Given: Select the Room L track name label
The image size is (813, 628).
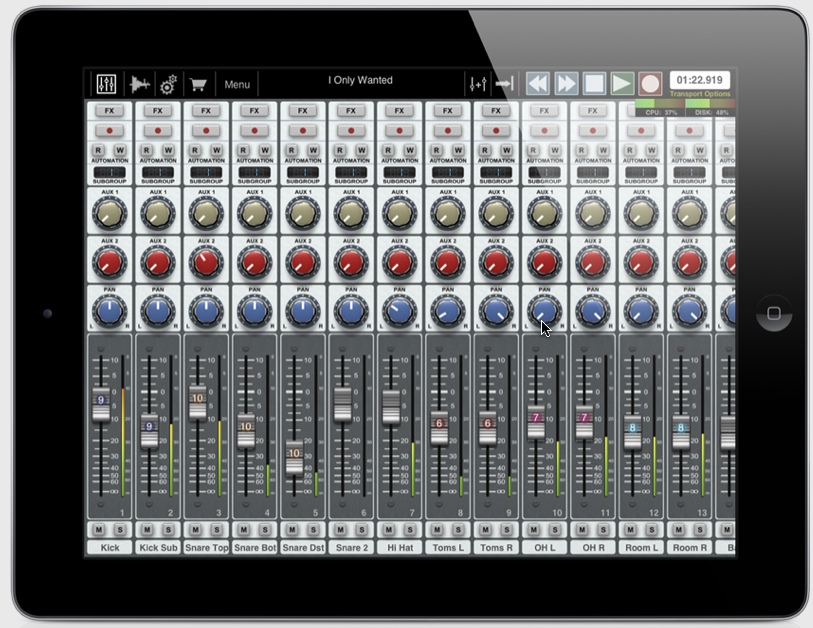Looking at the screenshot, I should (x=641, y=548).
